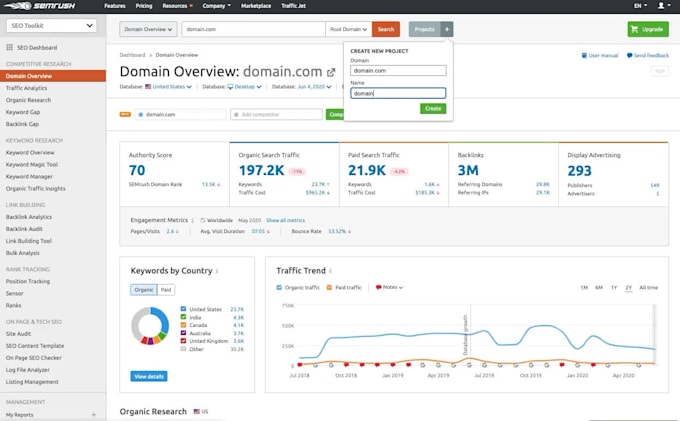Open the EN language dropdown
This screenshot has height=421, width=680.
[640, 6]
